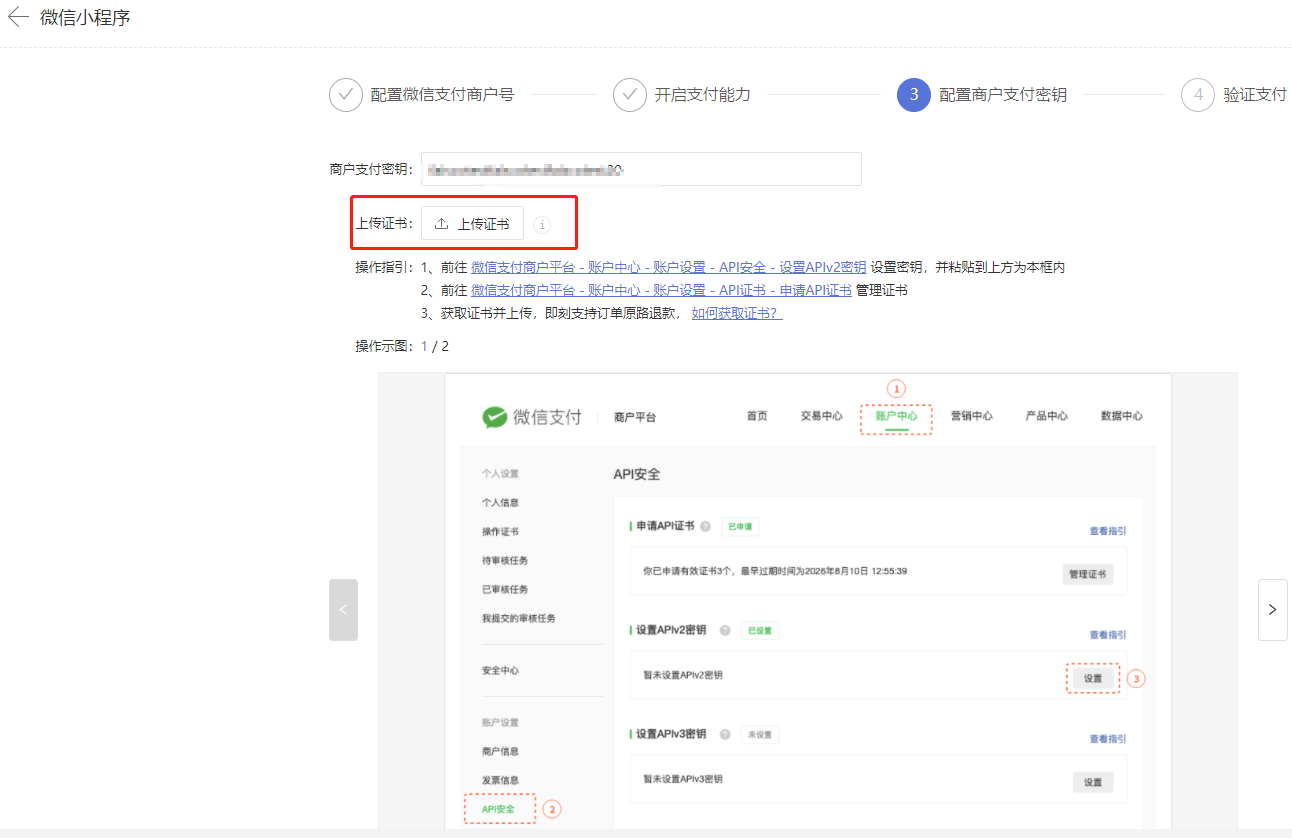Viewport: 1292px width, 838px height.
Task: Click help icon next to 申请API证书
Action: tap(705, 527)
